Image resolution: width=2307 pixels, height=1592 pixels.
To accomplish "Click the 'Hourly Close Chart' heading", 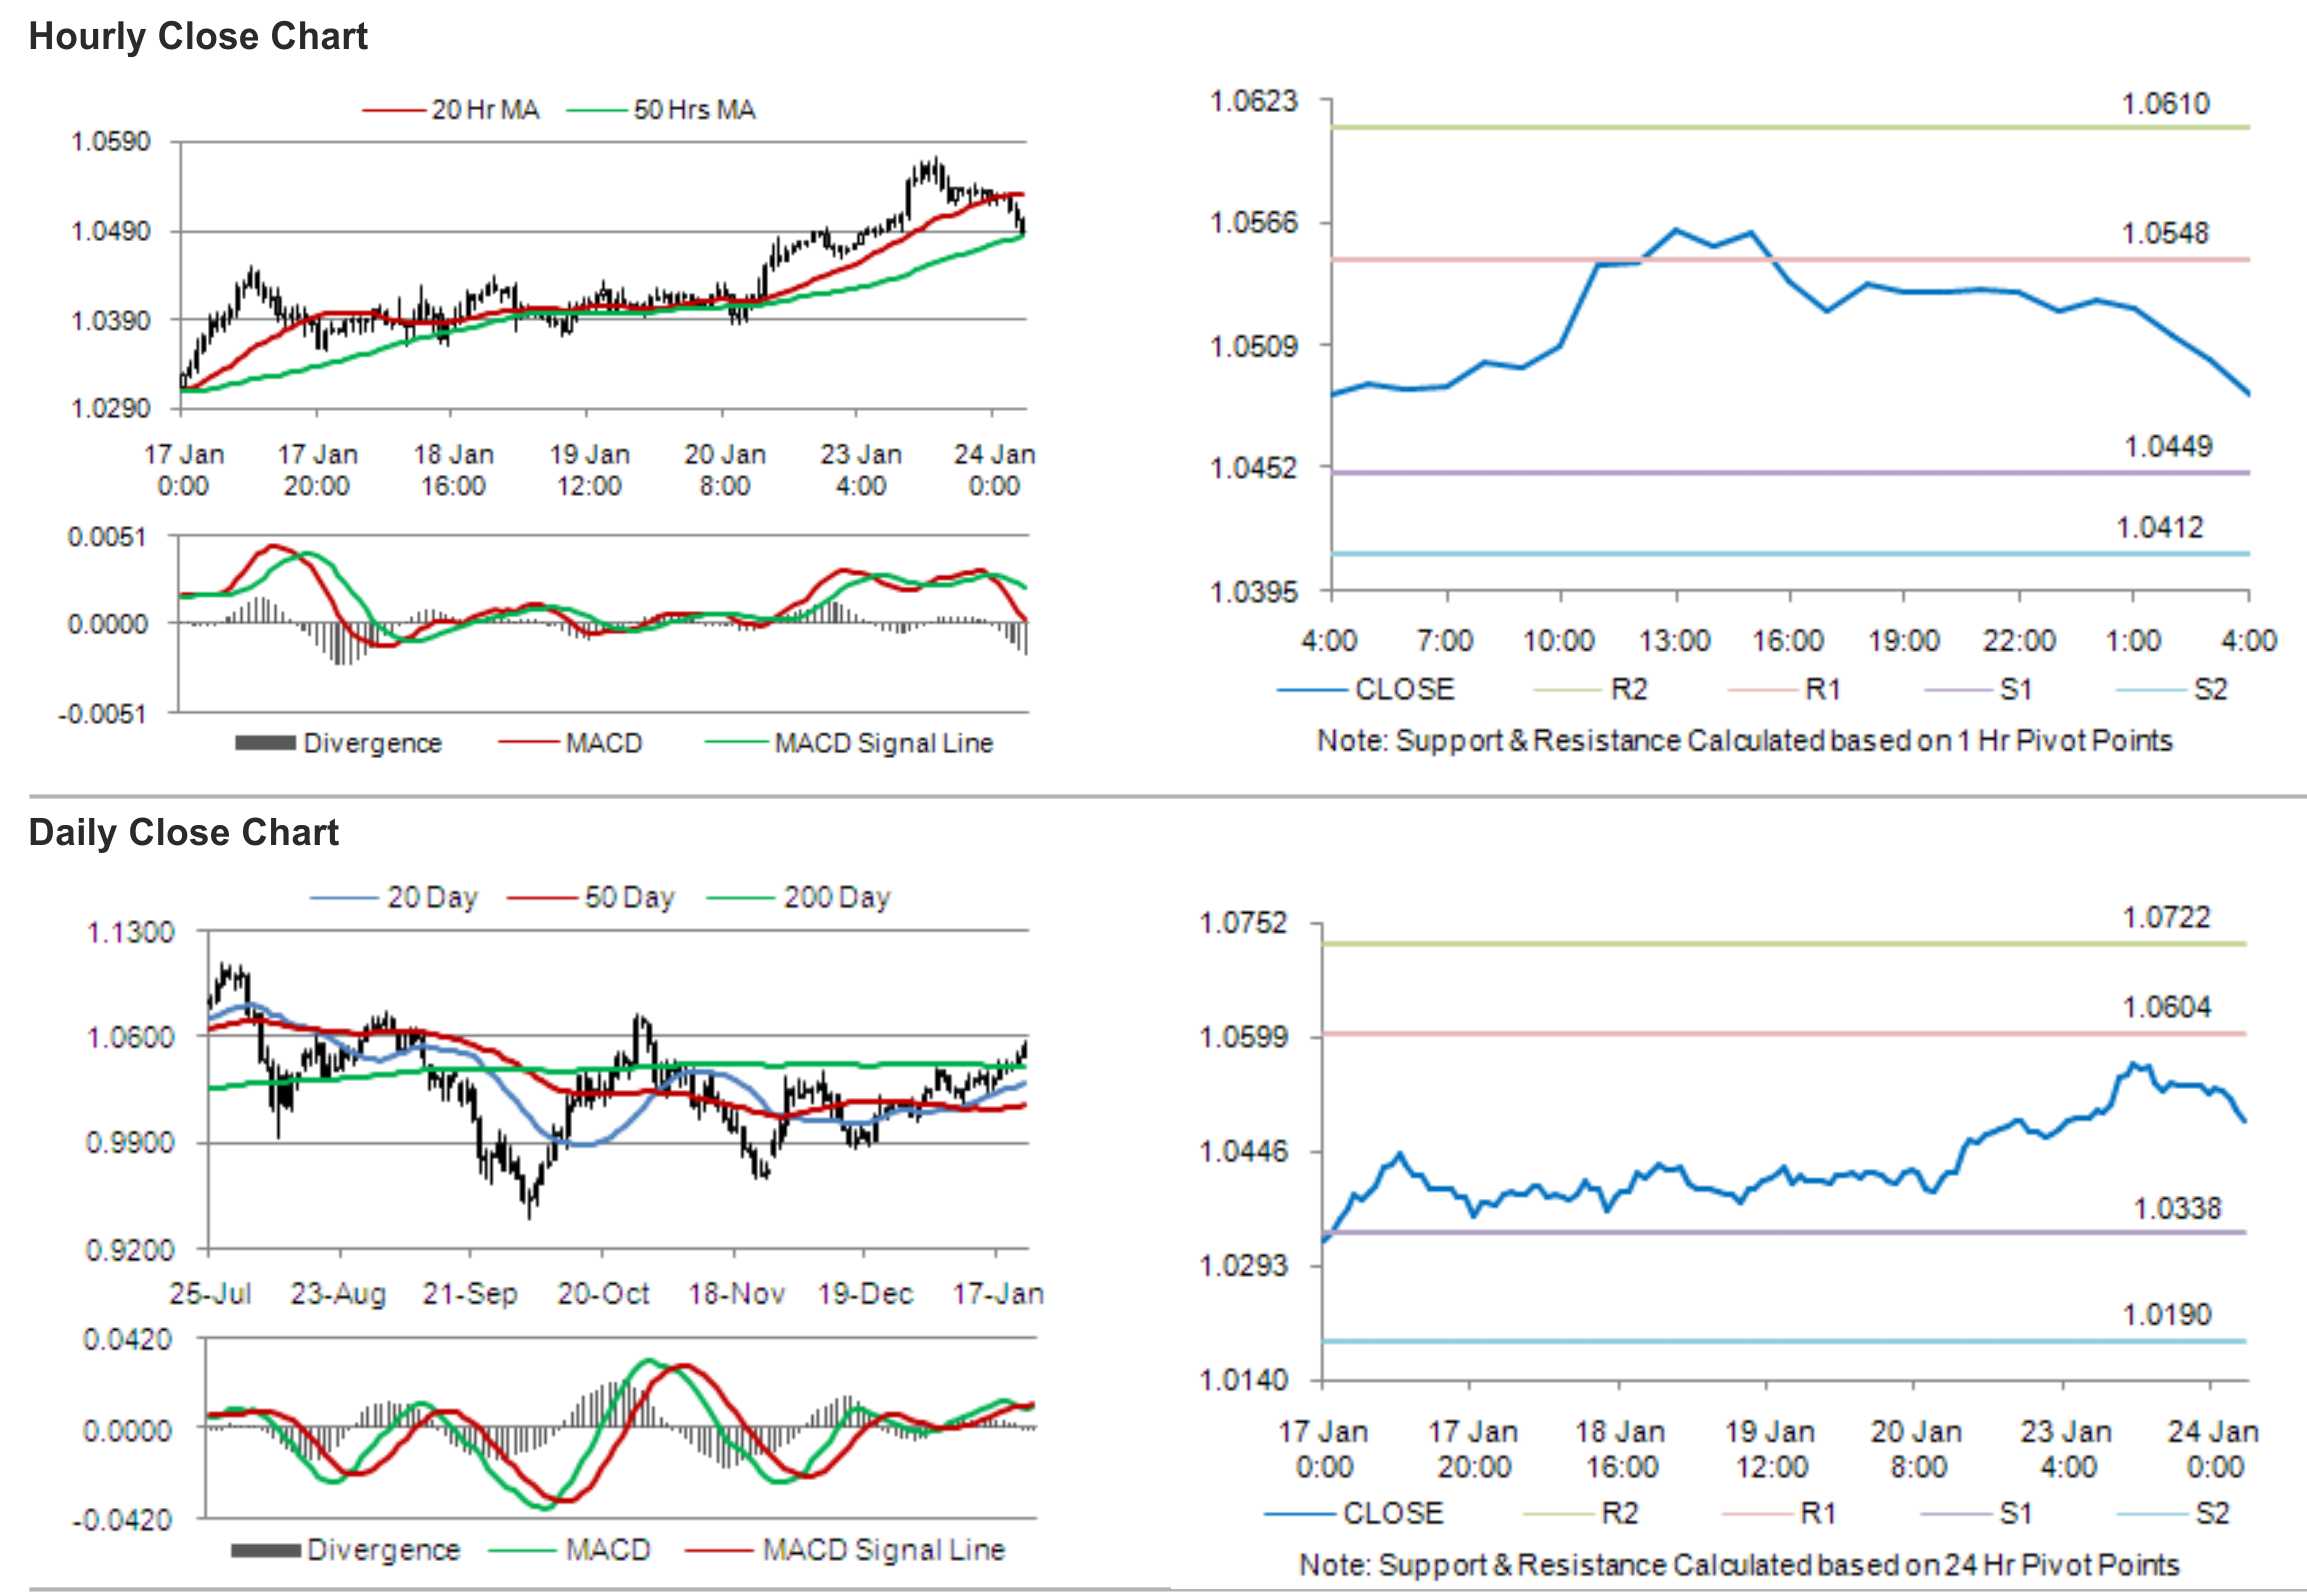I will tap(198, 37).
